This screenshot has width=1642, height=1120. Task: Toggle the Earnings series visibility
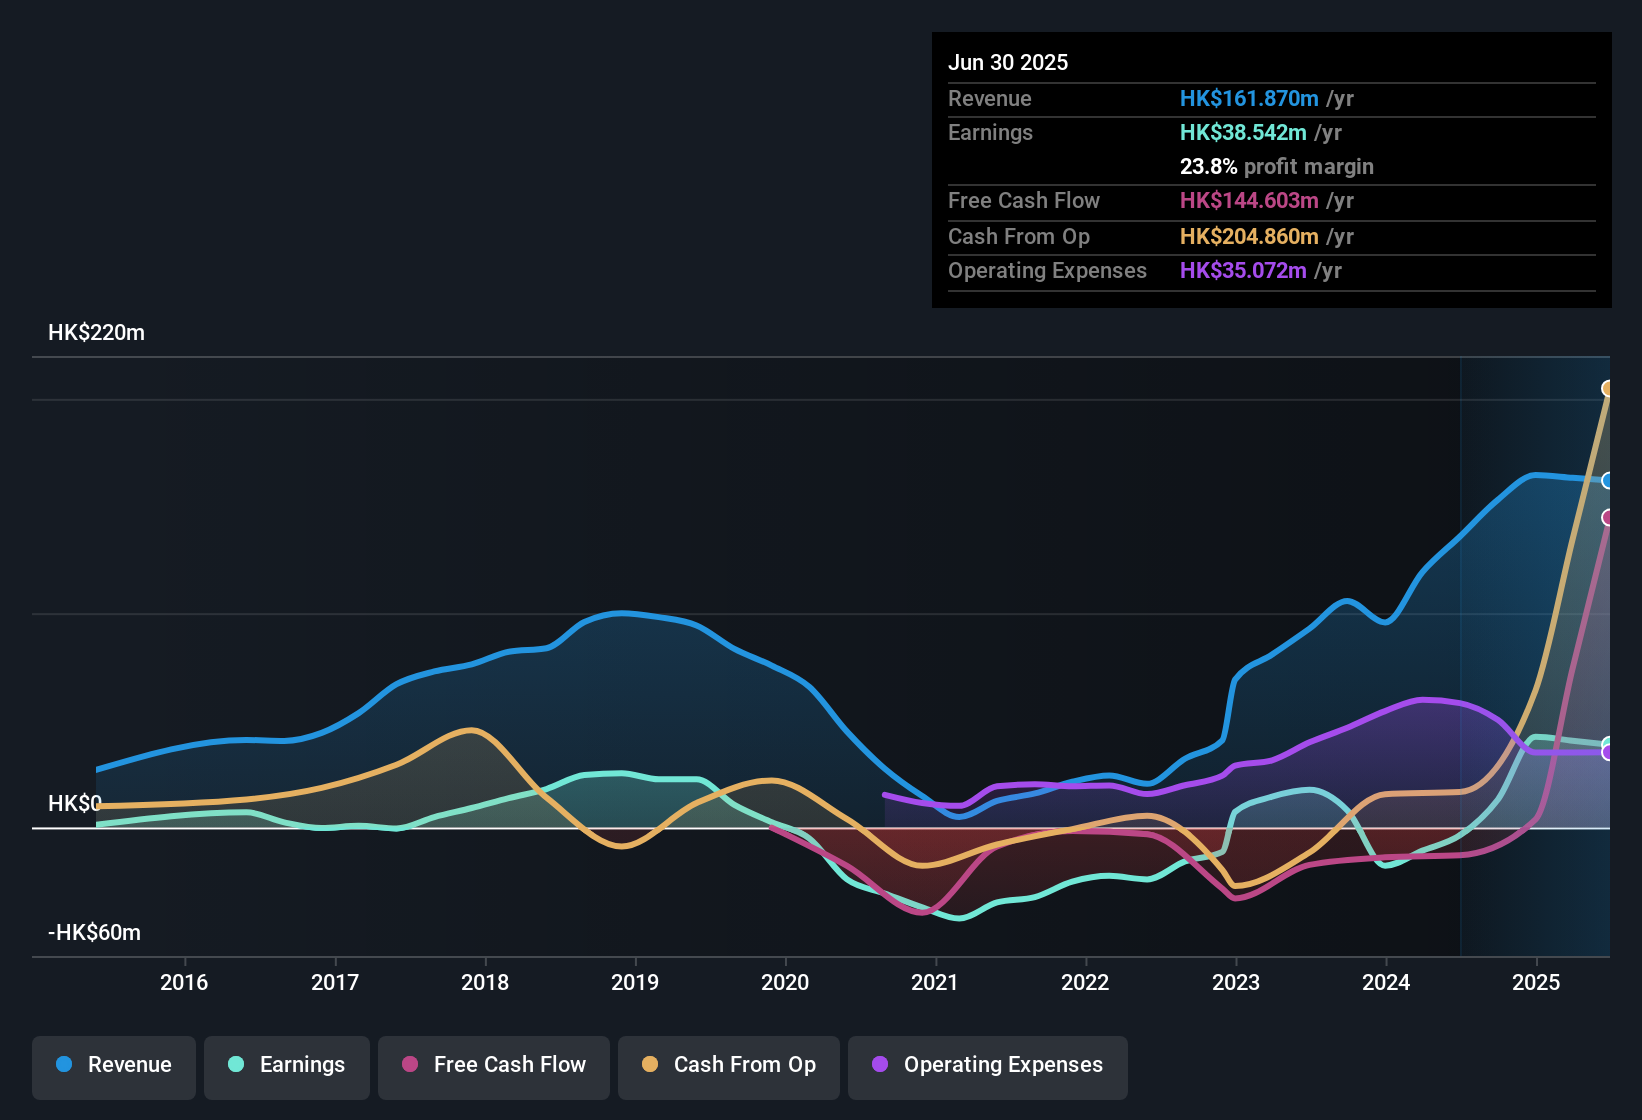pyautogui.click(x=286, y=1065)
